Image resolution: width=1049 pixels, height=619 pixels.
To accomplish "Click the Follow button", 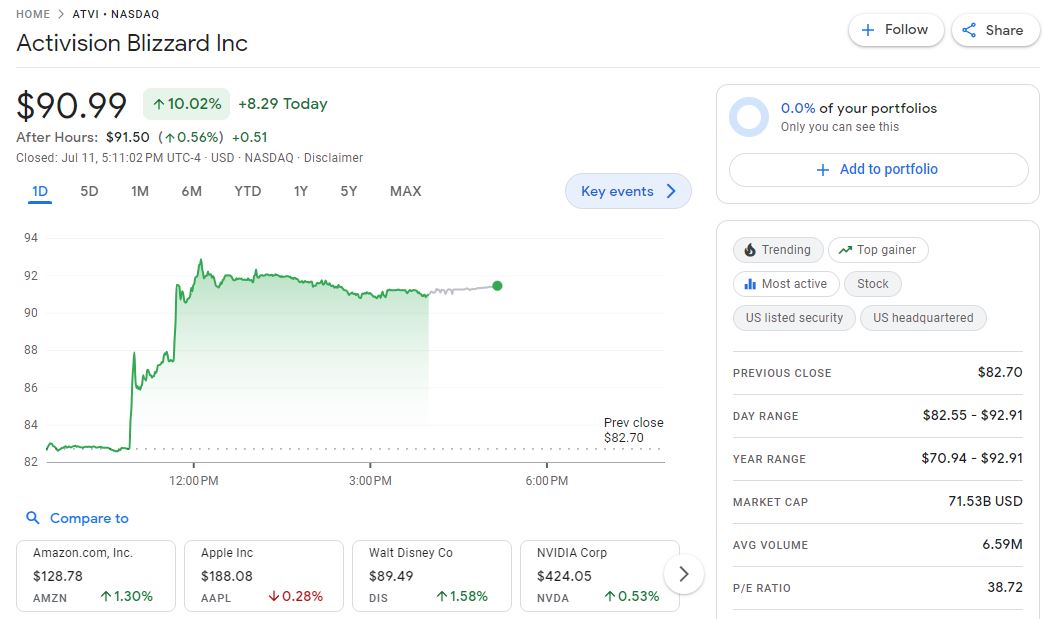I will point(896,30).
